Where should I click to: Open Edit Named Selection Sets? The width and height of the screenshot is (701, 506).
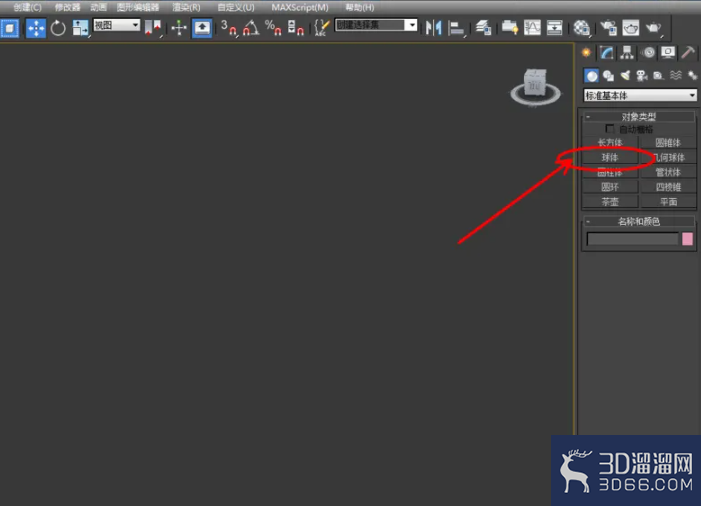[x=321, y=28]
